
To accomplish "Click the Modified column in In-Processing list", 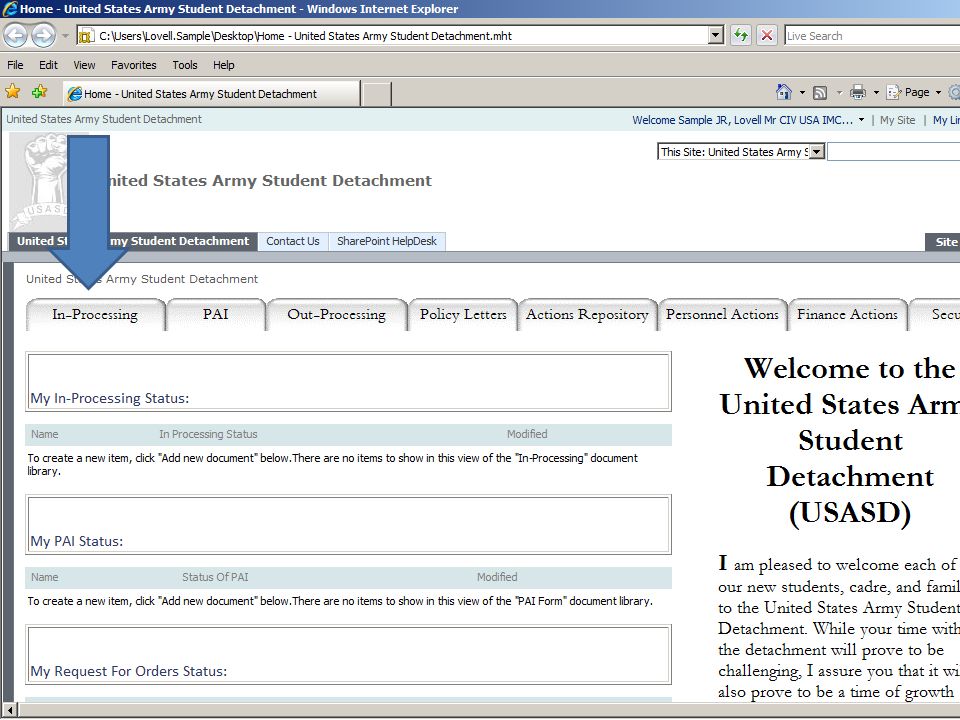I will pyautogui.click(x=527, y=434).
